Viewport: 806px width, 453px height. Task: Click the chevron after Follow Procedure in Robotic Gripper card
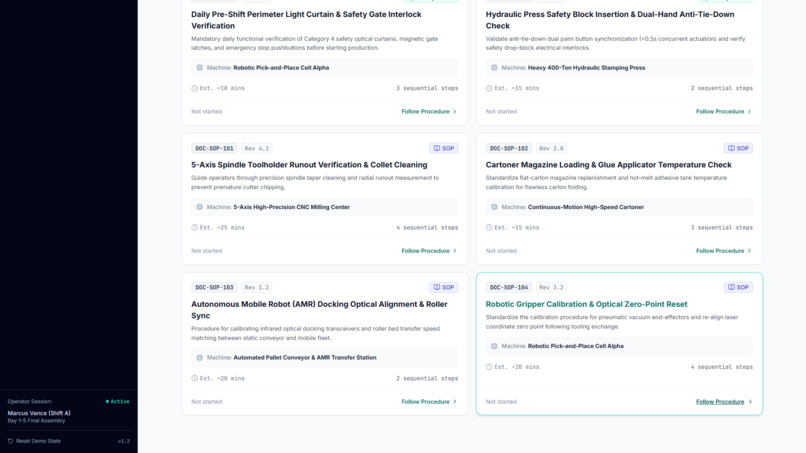(749, 402)
